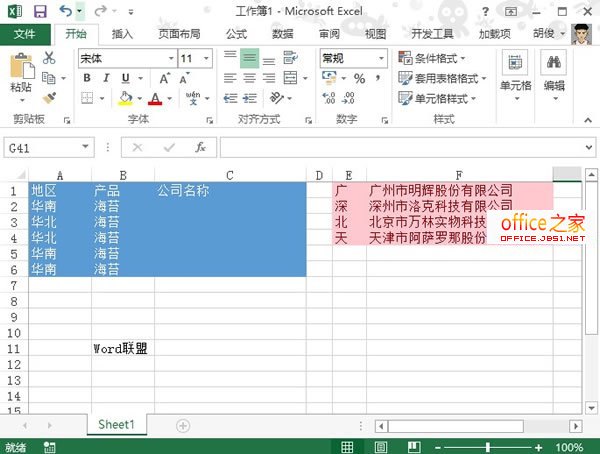
Task: Select the Sheet1 worksheet tab
Action: click(116, 424)
